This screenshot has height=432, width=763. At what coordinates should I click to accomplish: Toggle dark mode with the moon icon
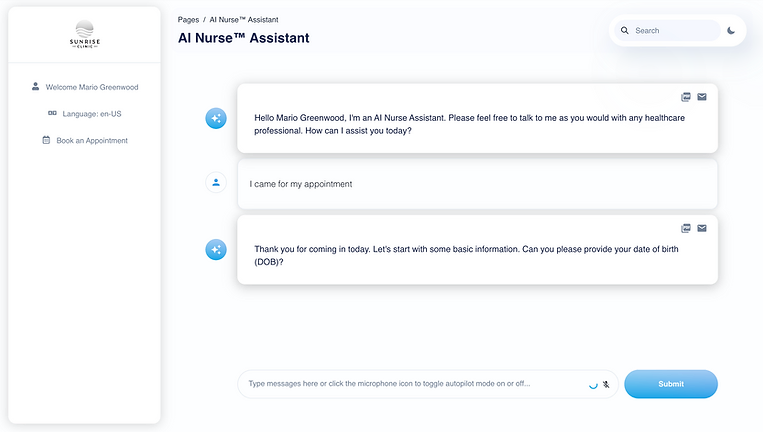click(x=731, y=31)
